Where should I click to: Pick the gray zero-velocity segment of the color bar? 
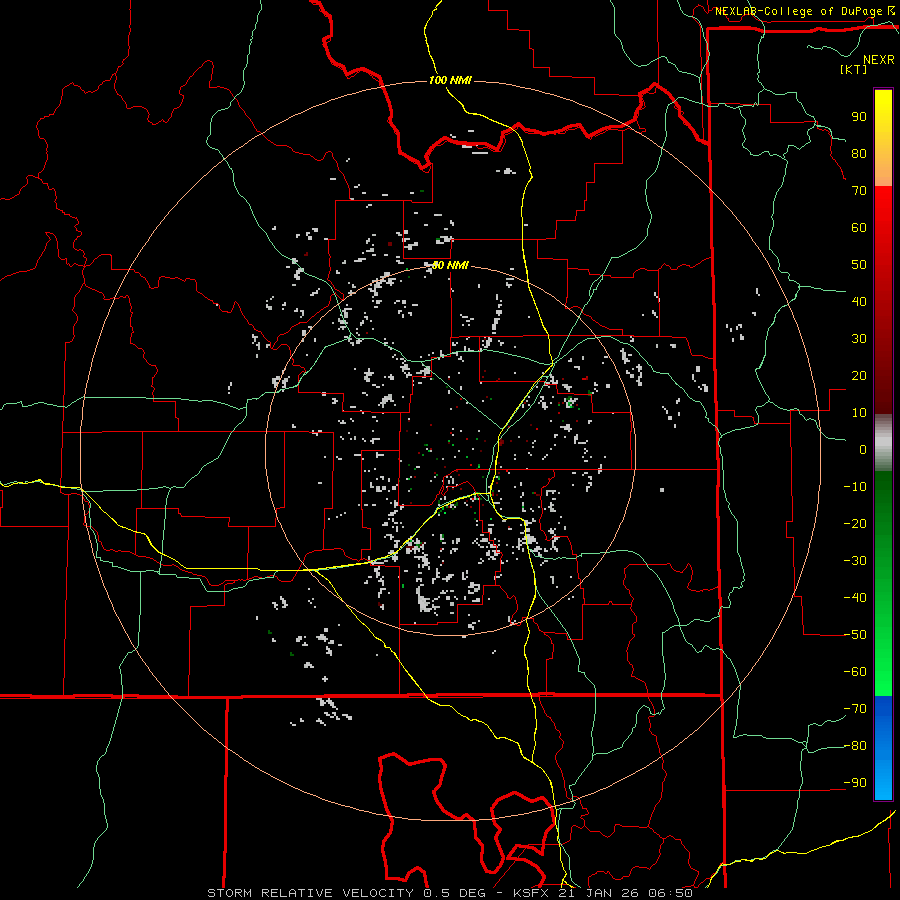click(883, 443)
